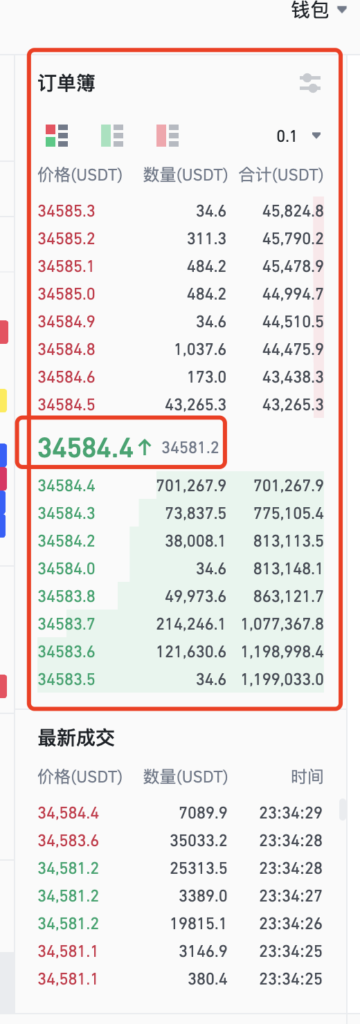Click the 最新成交 section title

(x=76, y=738)
